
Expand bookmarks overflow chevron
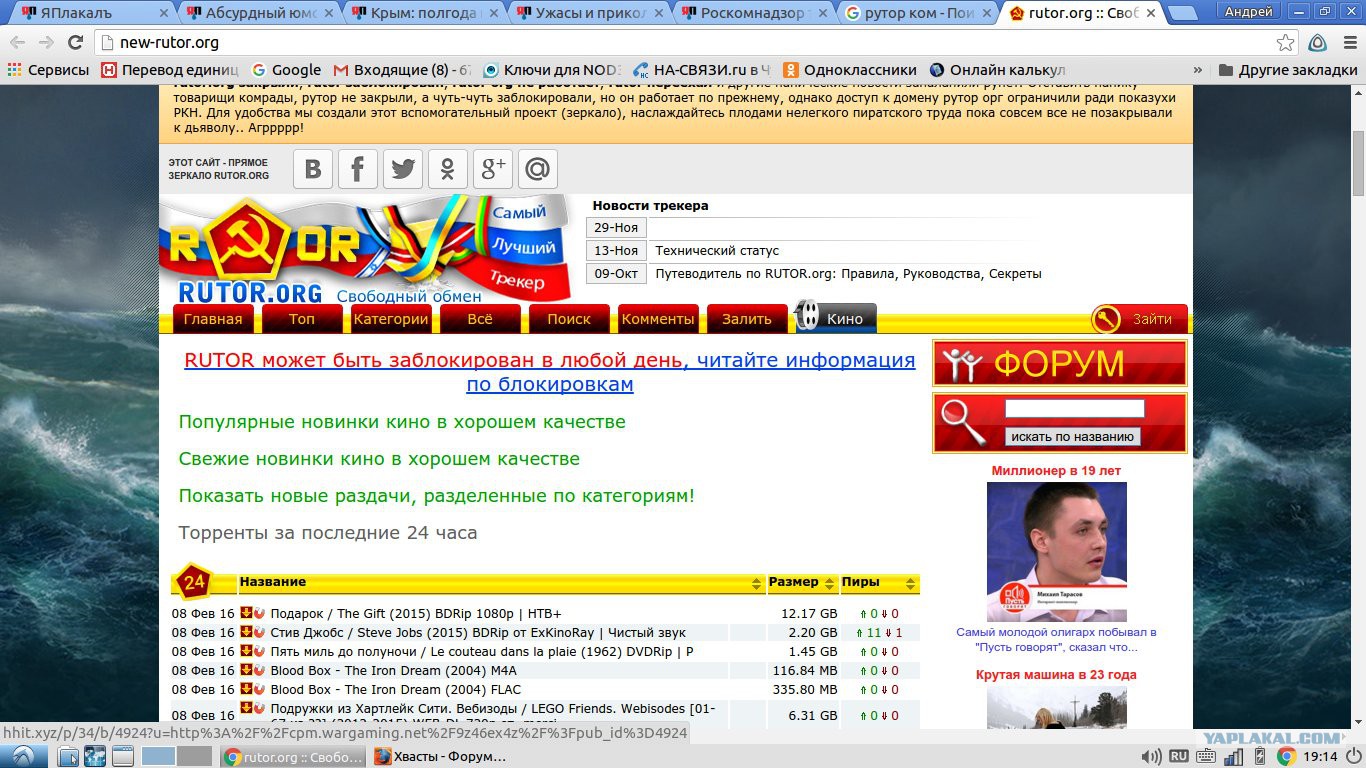point(1198,70)
